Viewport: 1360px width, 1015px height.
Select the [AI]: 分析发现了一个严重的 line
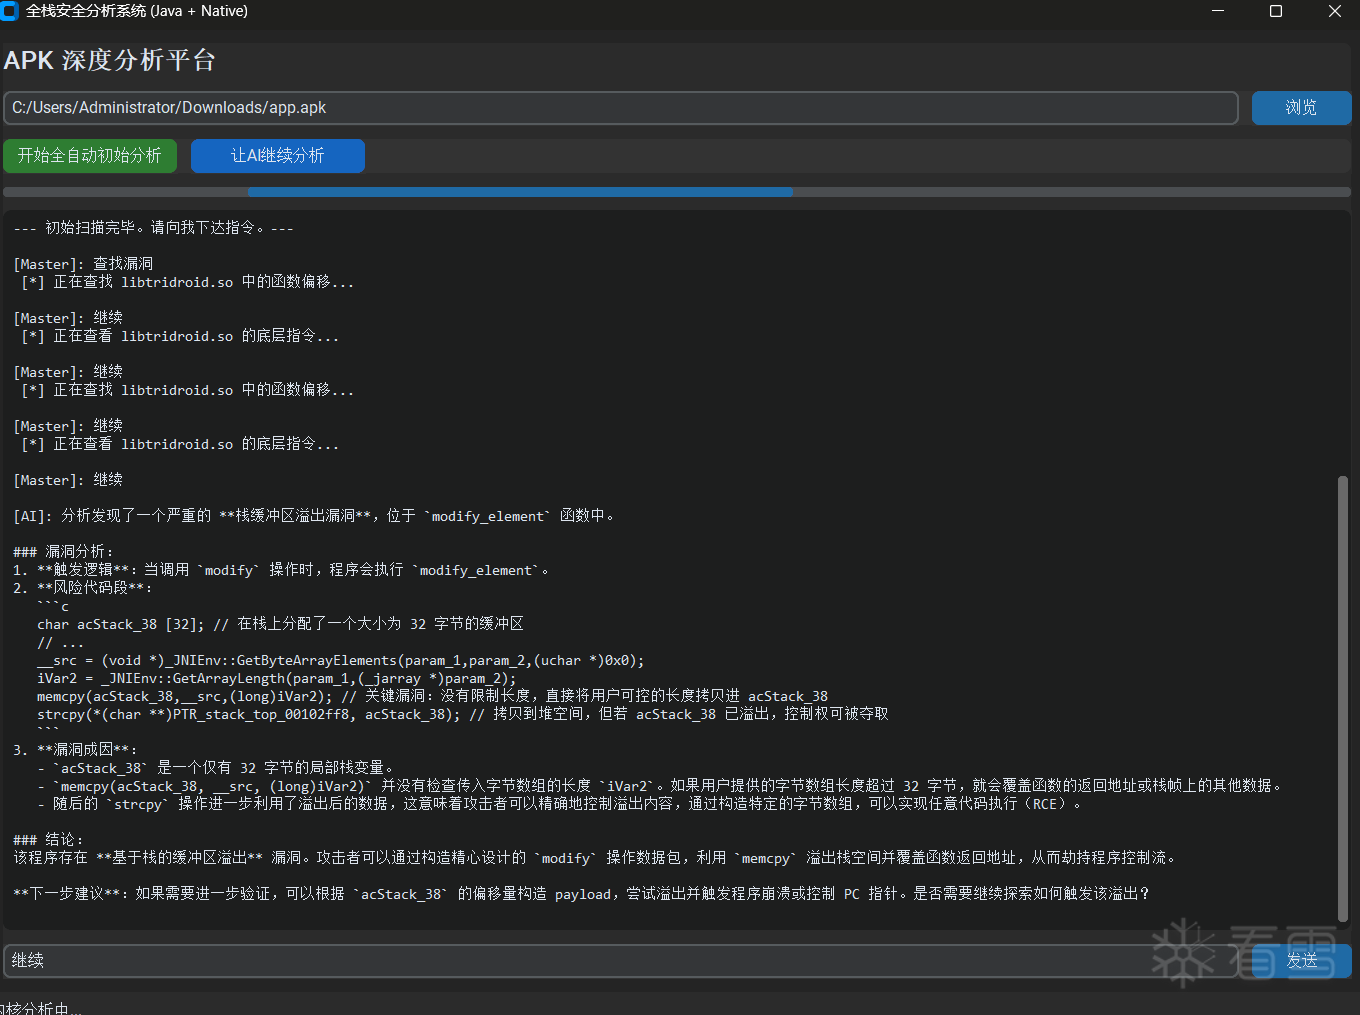point(316,516)
